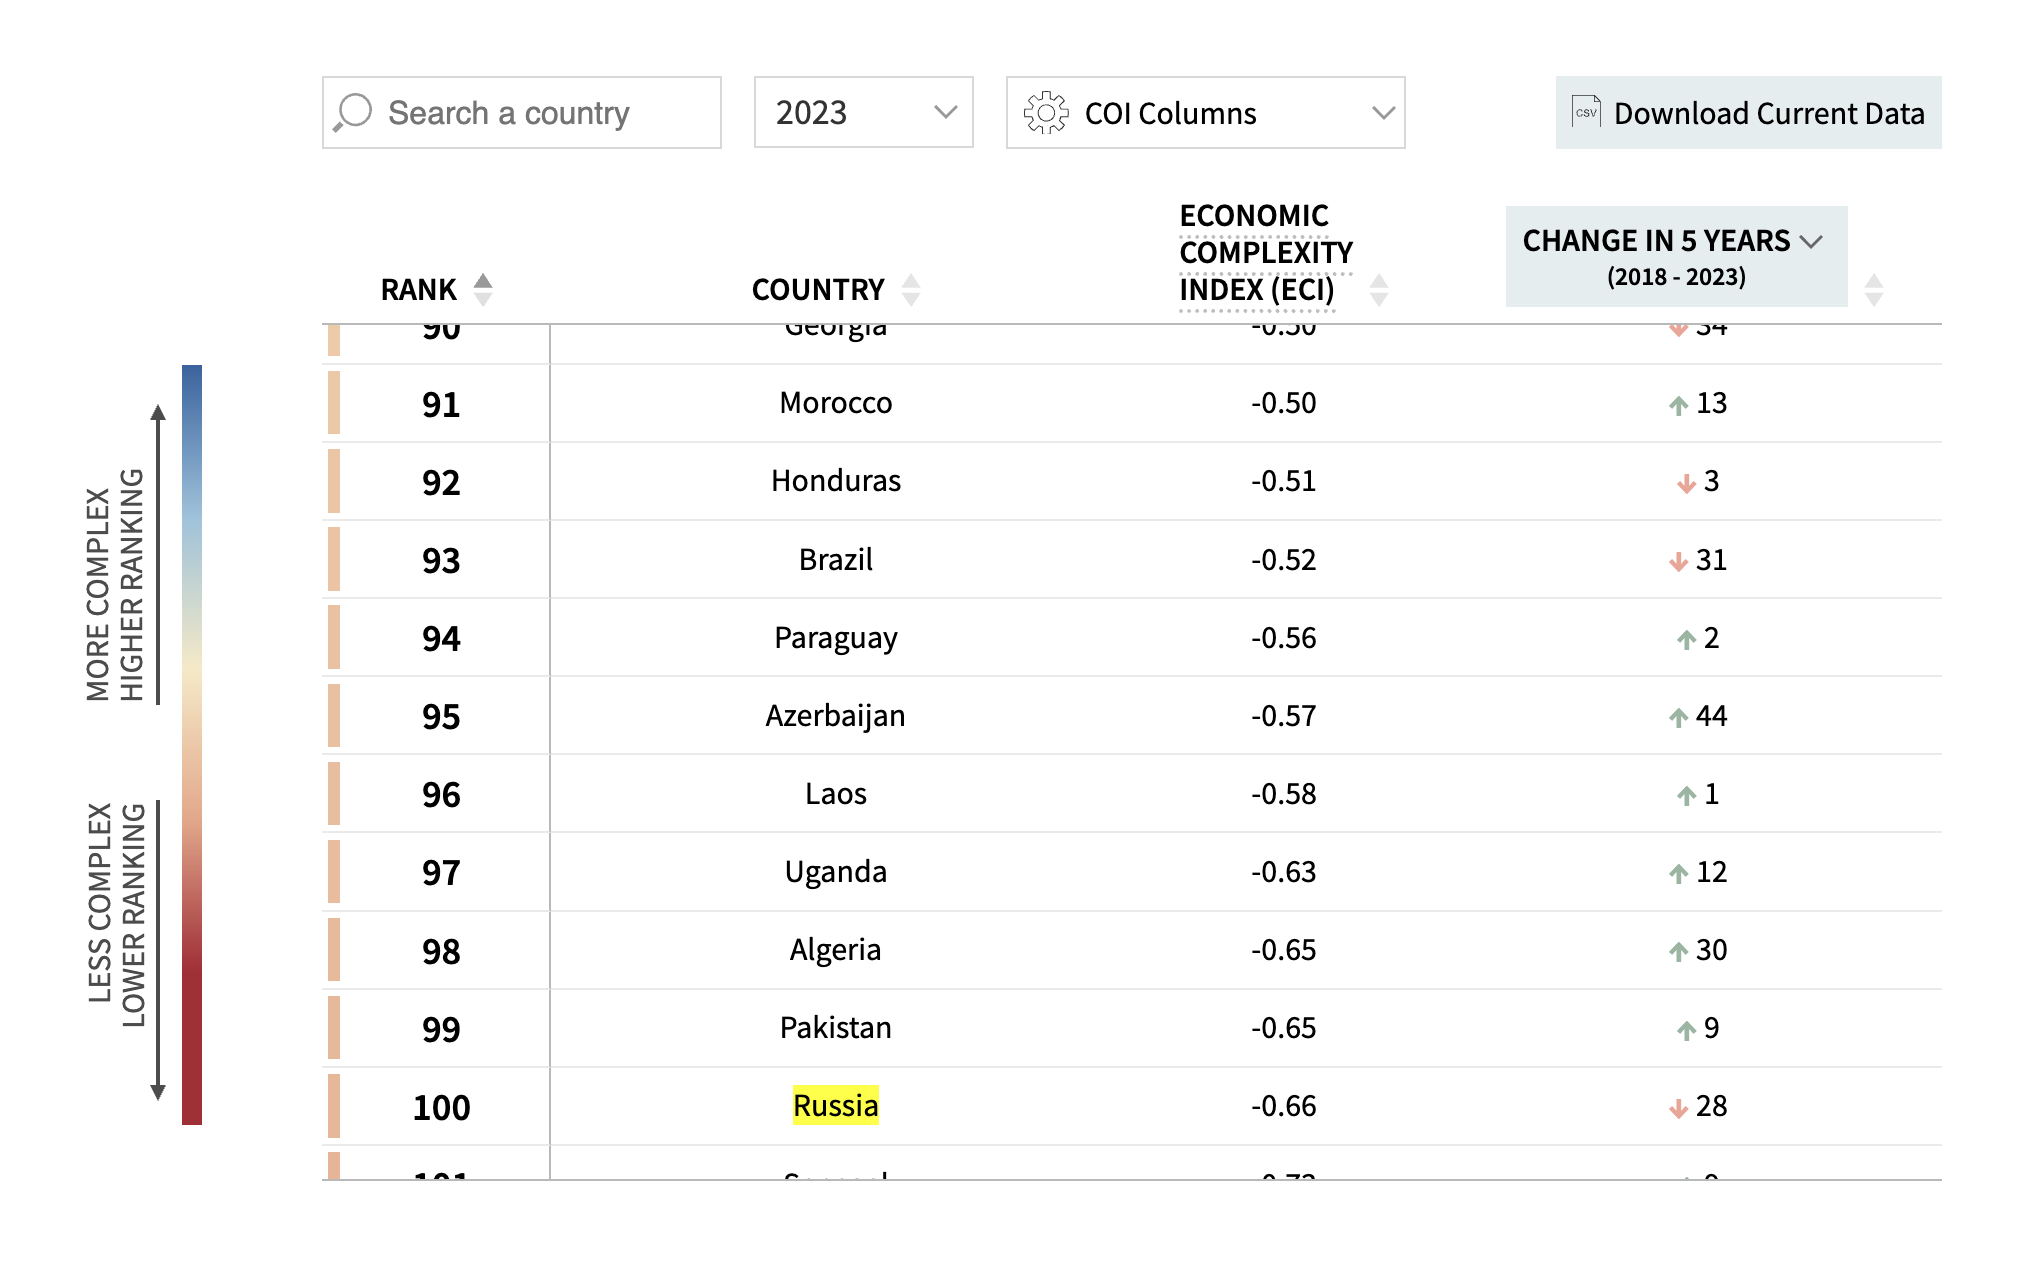The image size is (2024, 1286).
Task: Sort by Change in 5 Years arrows
Action: pyautogui.click(x=1875, y=290)
